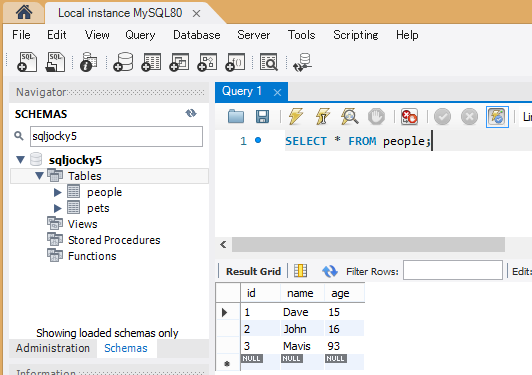The image size is (532, 375).
Task: Toggle the auto-commit mode button
Action: click(497, 117)
